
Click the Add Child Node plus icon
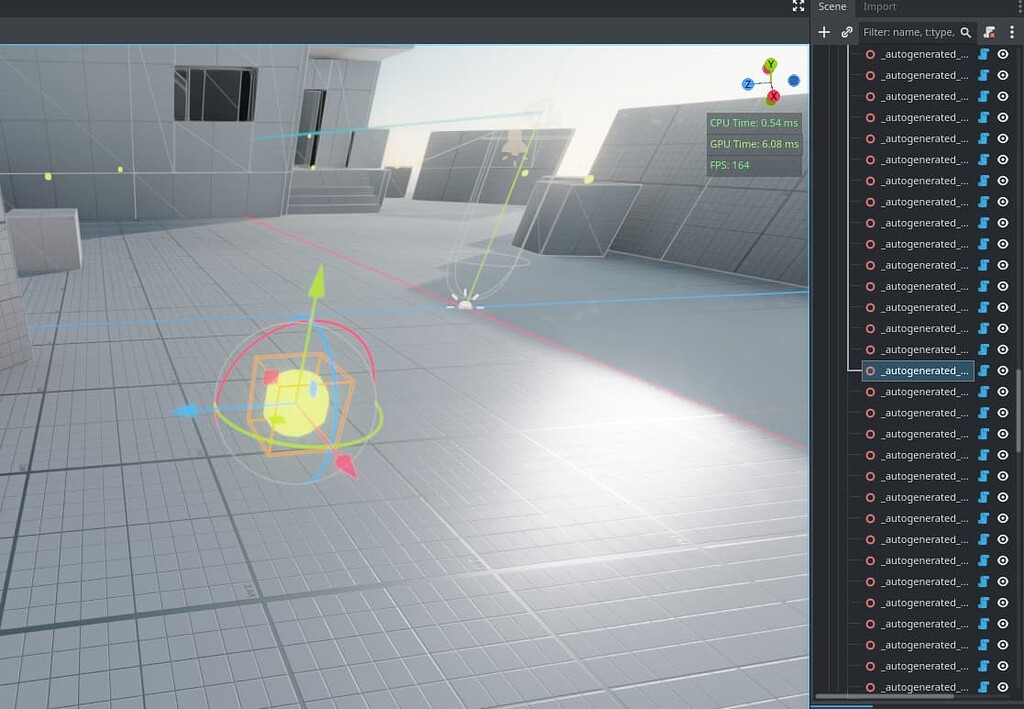pos(824,31)
